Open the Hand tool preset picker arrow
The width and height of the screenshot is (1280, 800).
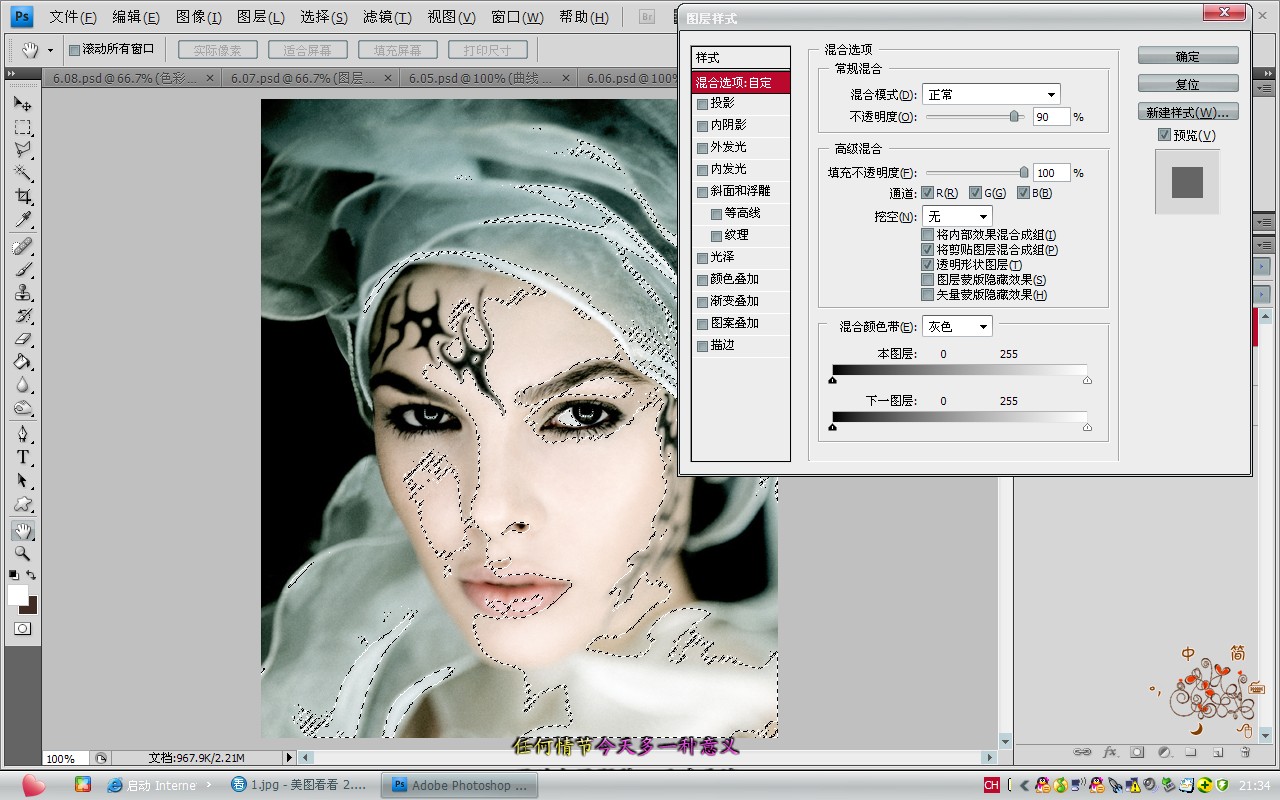50,50
